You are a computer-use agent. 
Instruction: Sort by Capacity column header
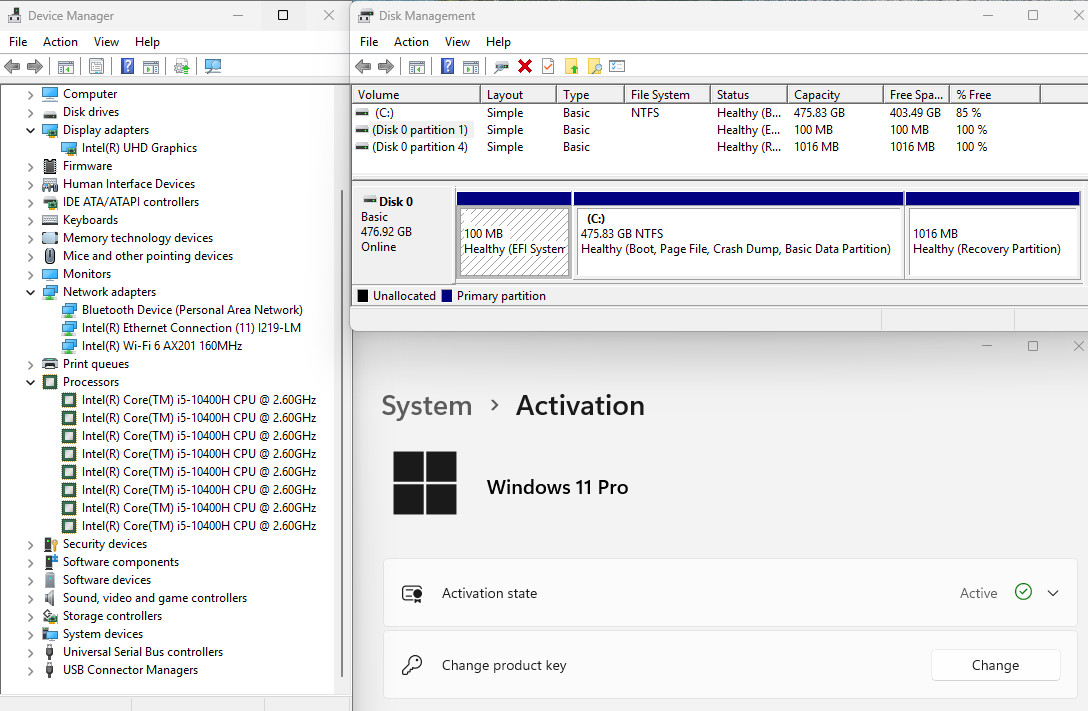[x=835, y=94]
